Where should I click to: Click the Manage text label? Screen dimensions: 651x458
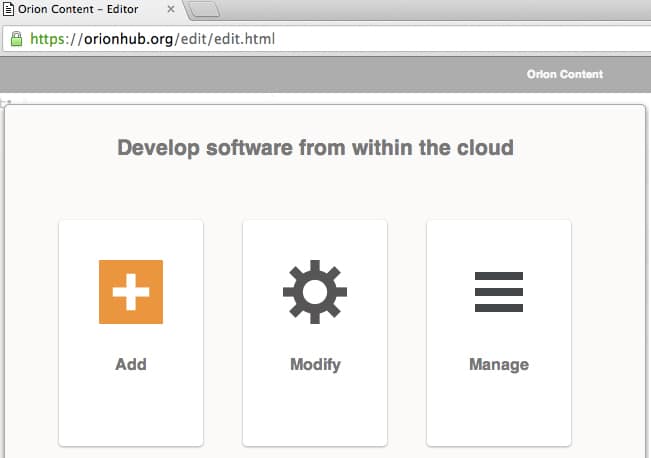point(499,364)
